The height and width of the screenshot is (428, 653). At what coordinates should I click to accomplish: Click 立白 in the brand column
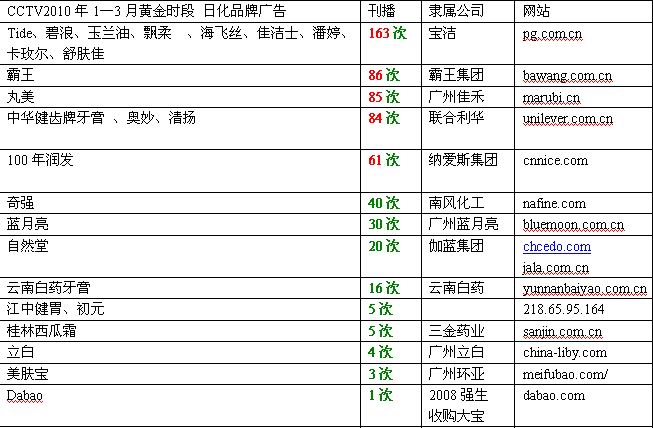pos(20,352)
